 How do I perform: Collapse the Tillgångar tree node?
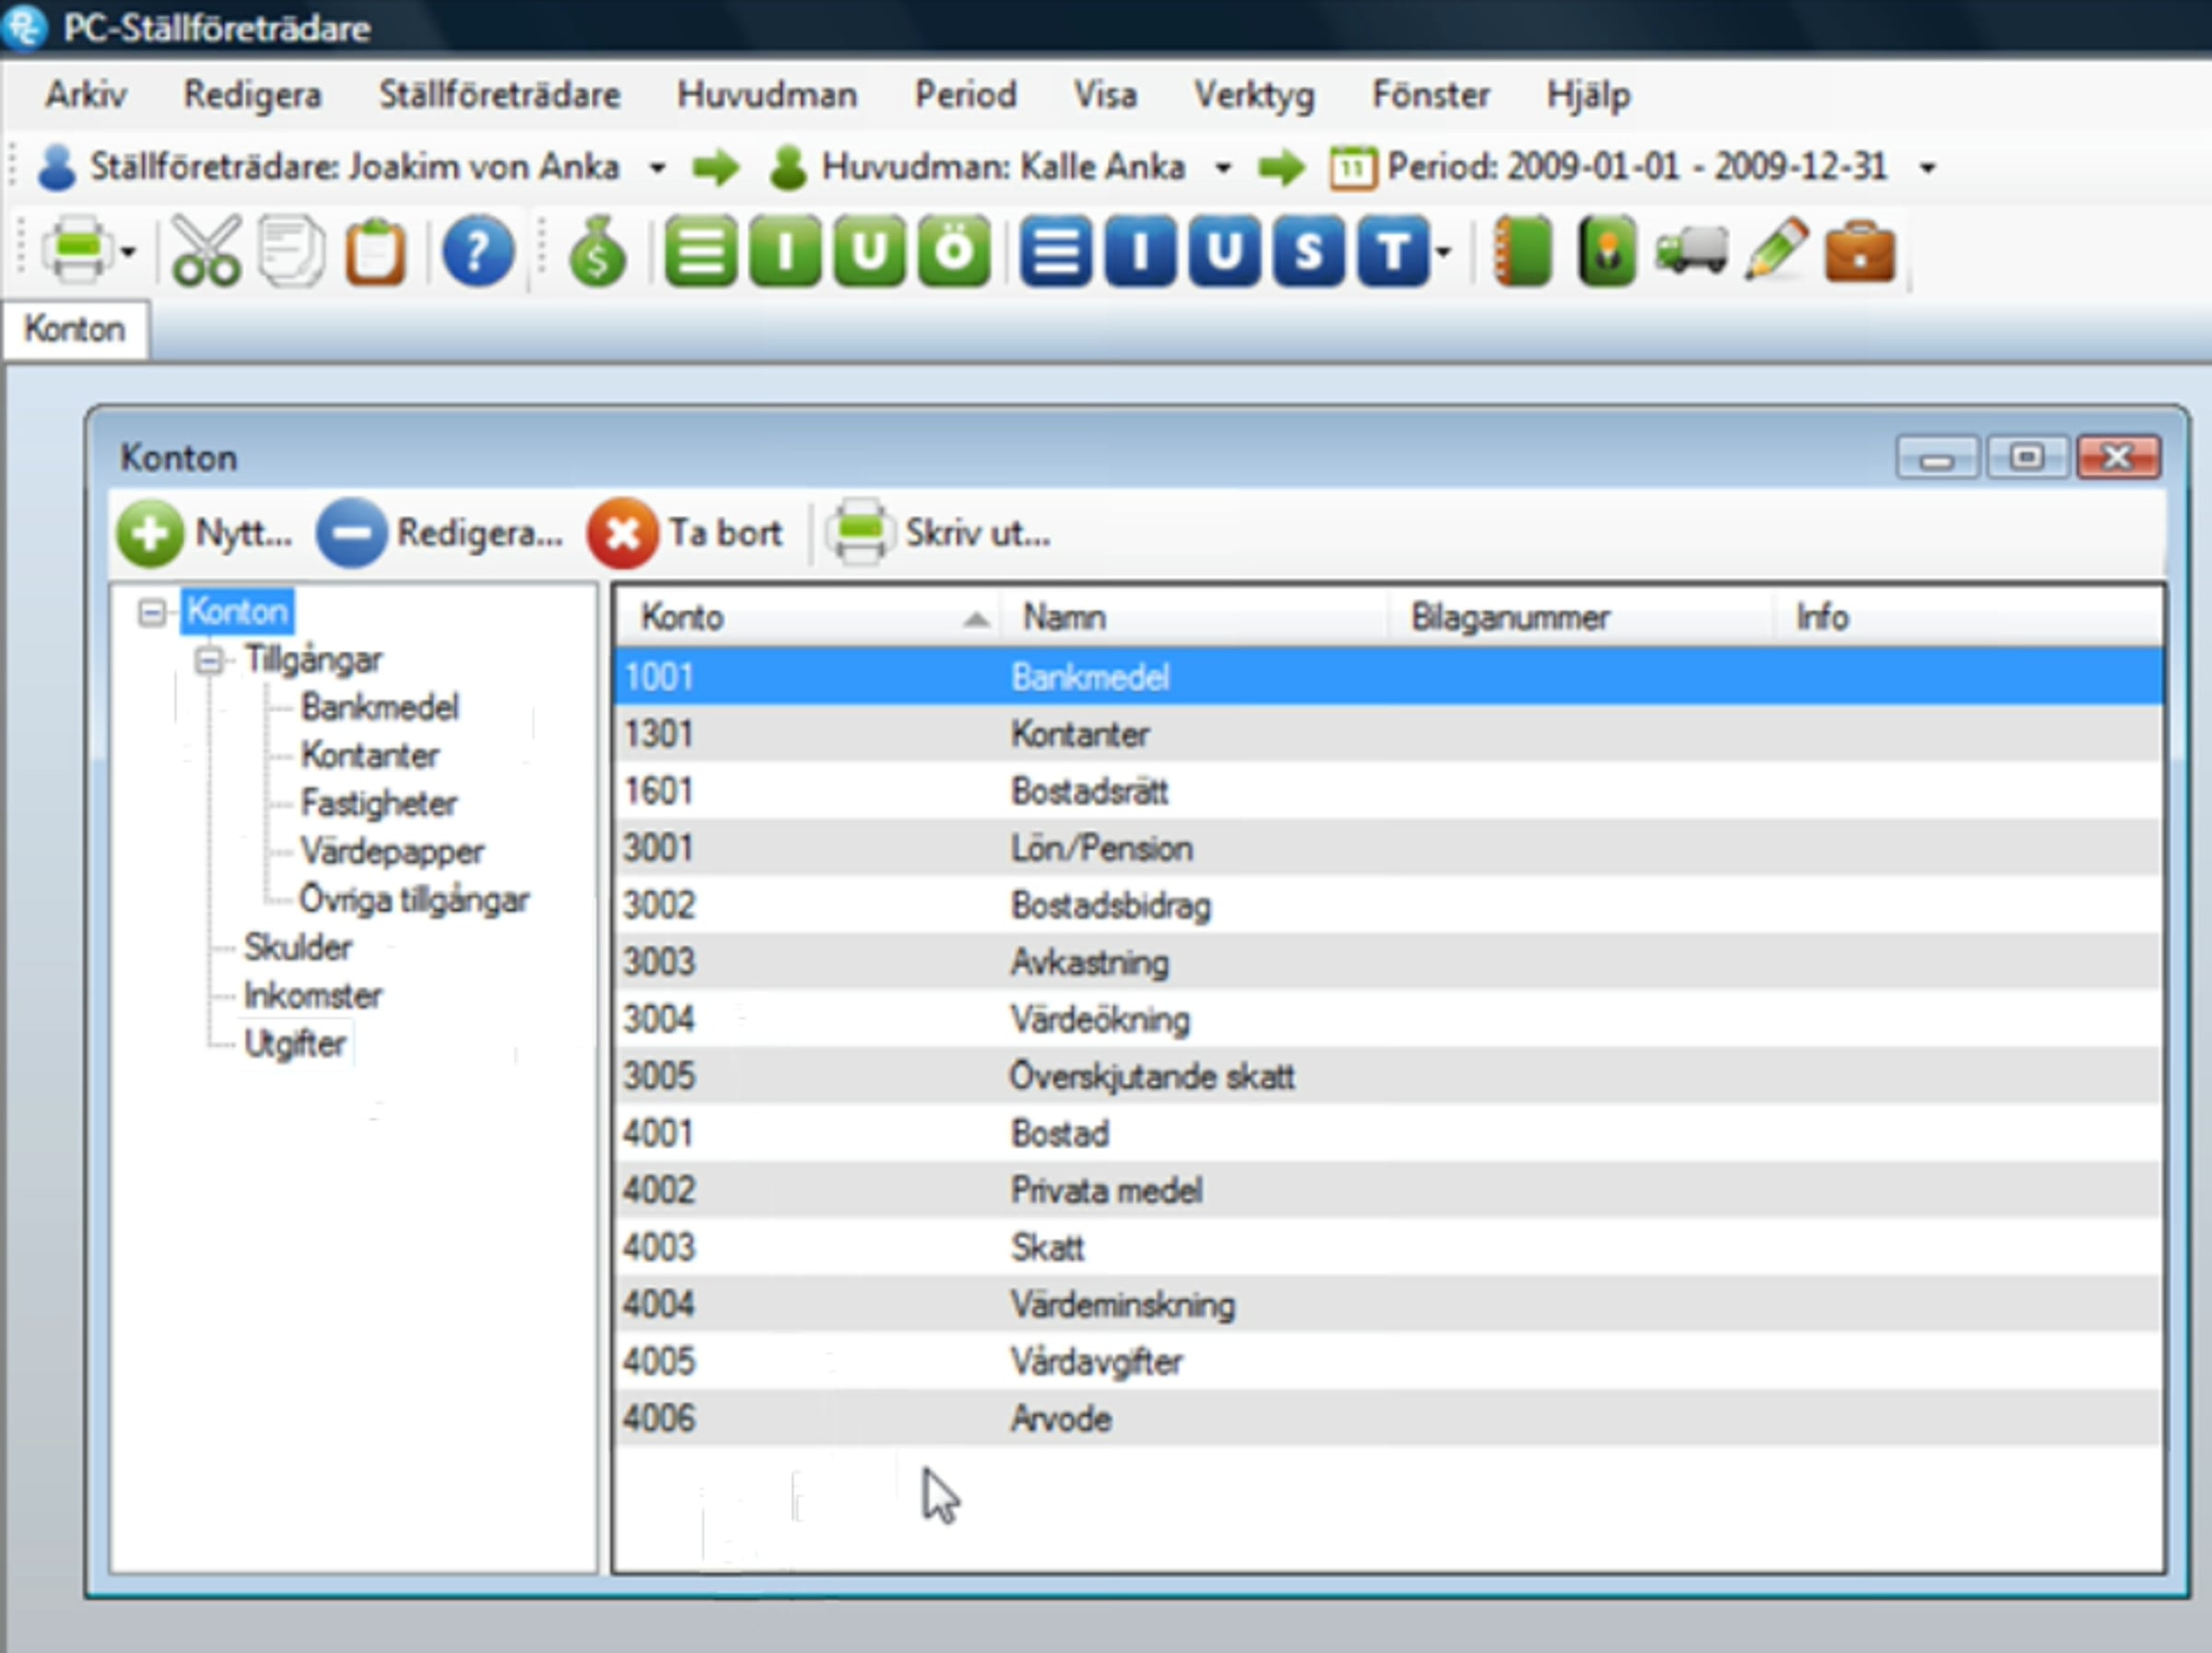pos(209,660)
